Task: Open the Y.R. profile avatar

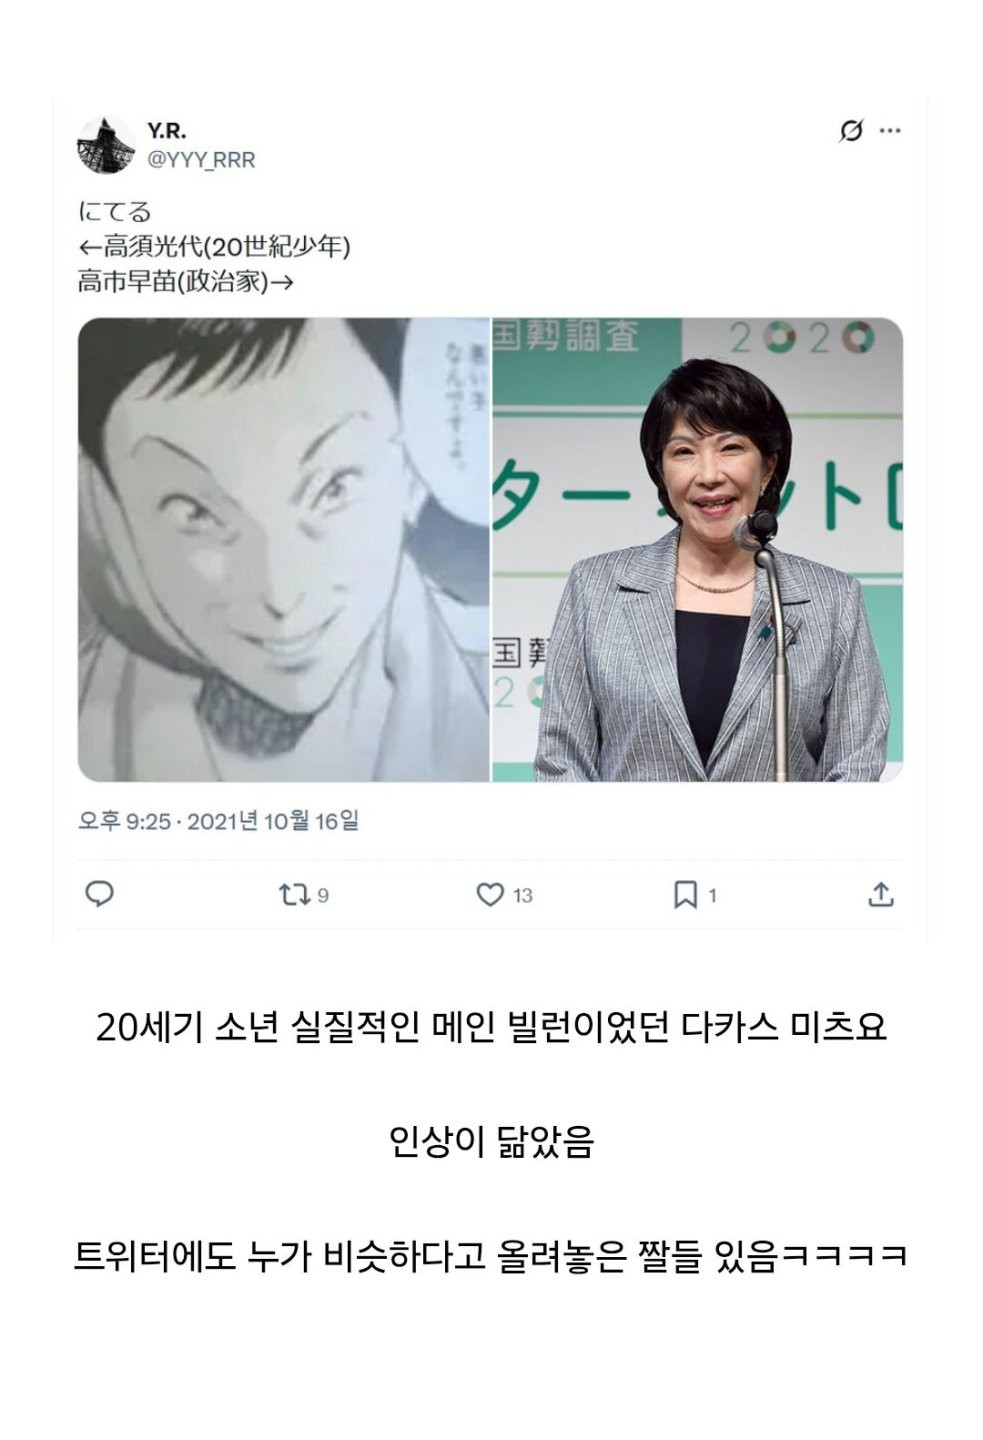Action: (106, 145)
